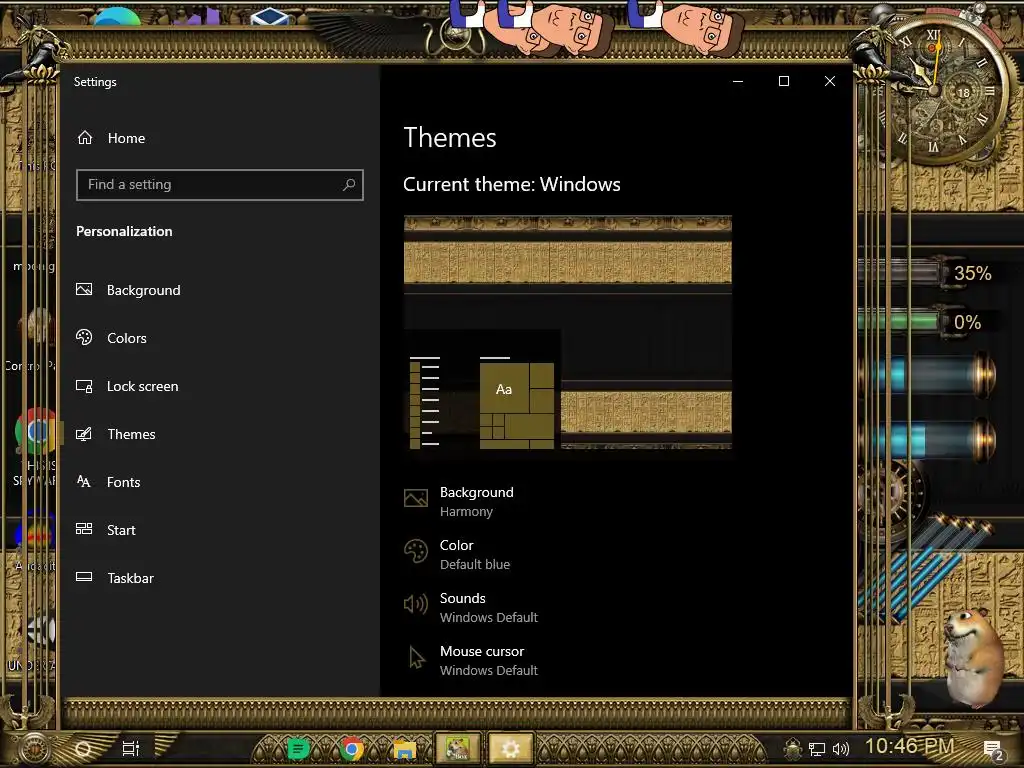Image resolution: width=1024 pixels, height=768 pixels.
Task: Select Themes in the sidebar
Action: (116, 434)
